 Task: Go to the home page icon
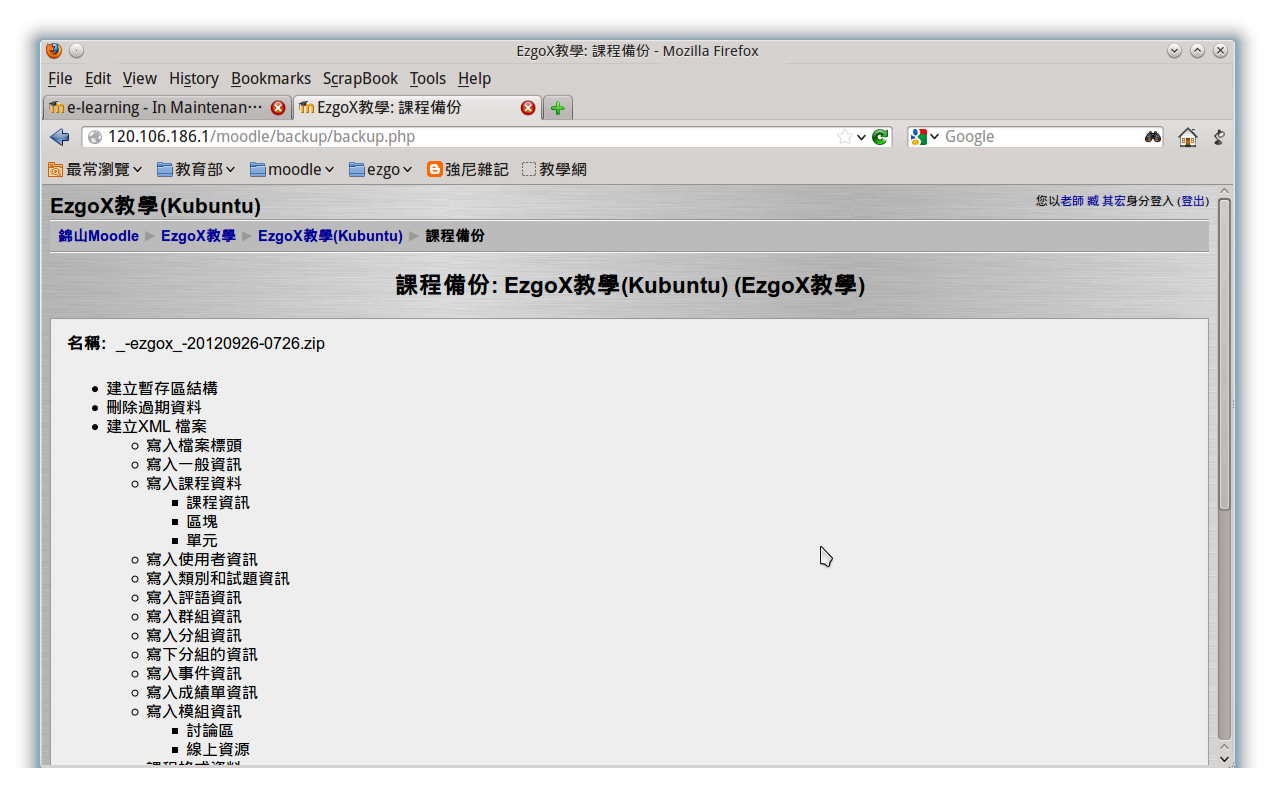(1188, 137)
